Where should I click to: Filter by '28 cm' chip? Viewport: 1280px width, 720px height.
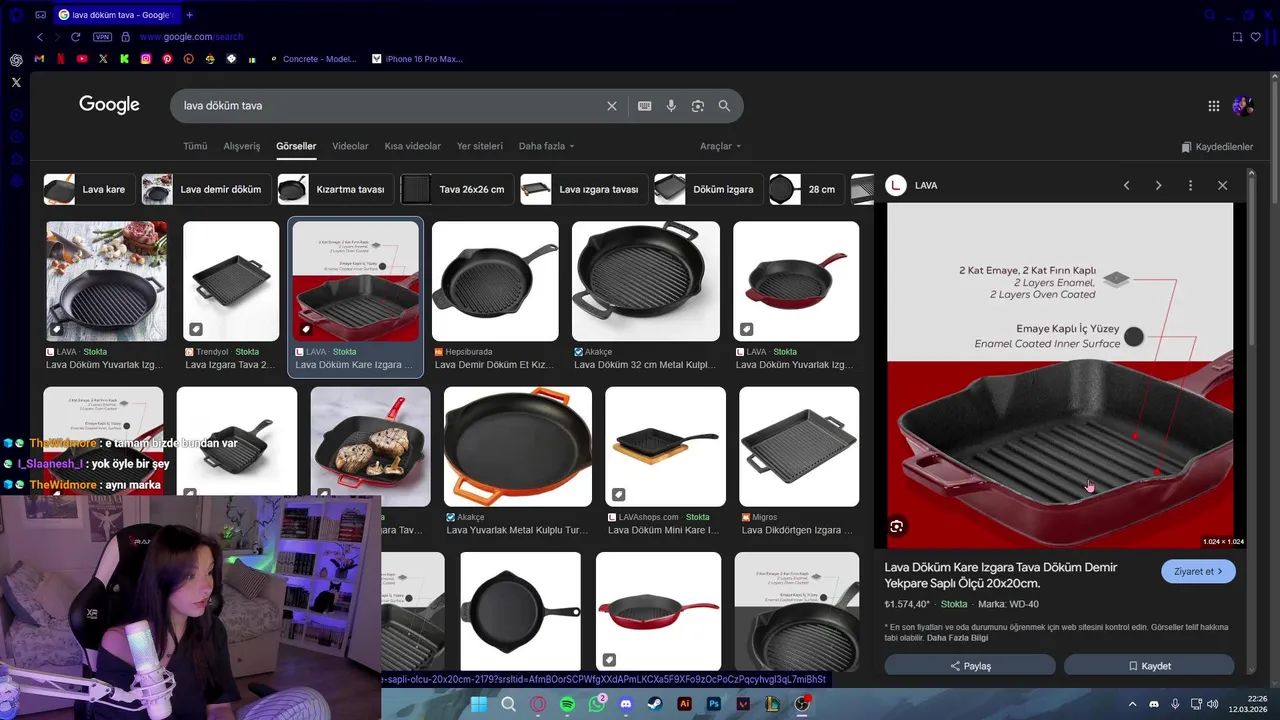[x=807, y=189]
